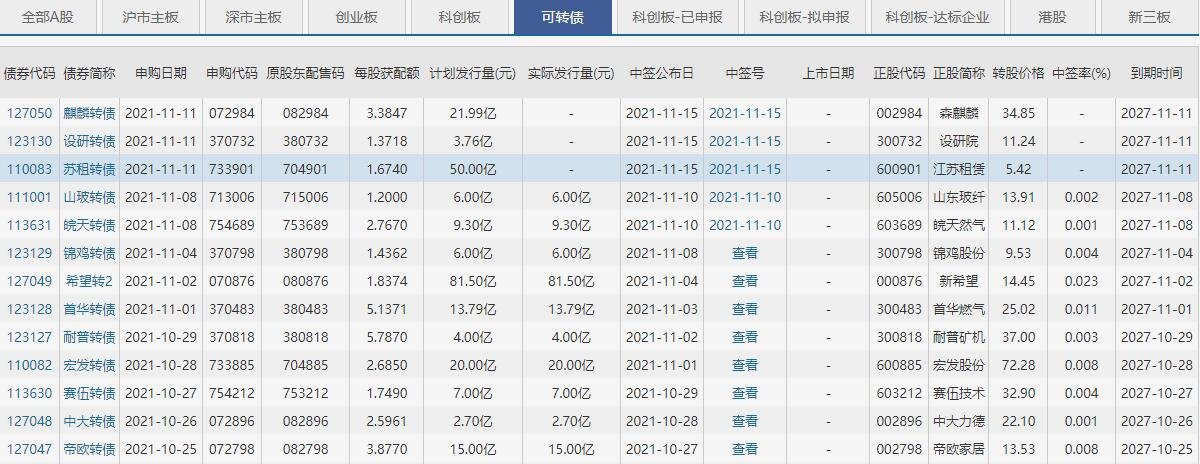Open 中签号 date link for 麒麟转债
Viewport: 1200px width, 464px height.
[745, 113]
